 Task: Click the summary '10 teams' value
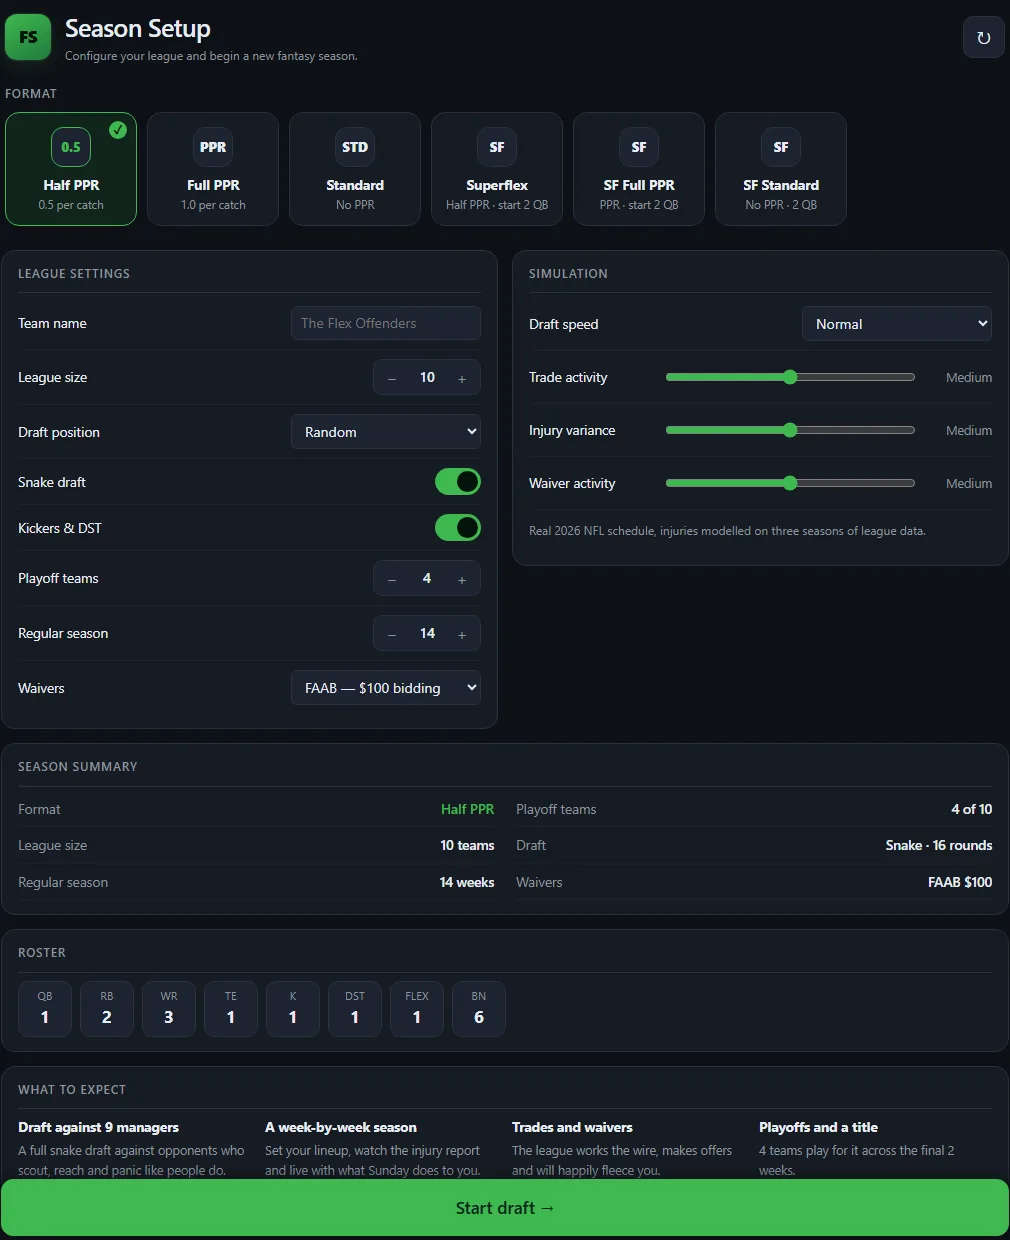[467, 845]
